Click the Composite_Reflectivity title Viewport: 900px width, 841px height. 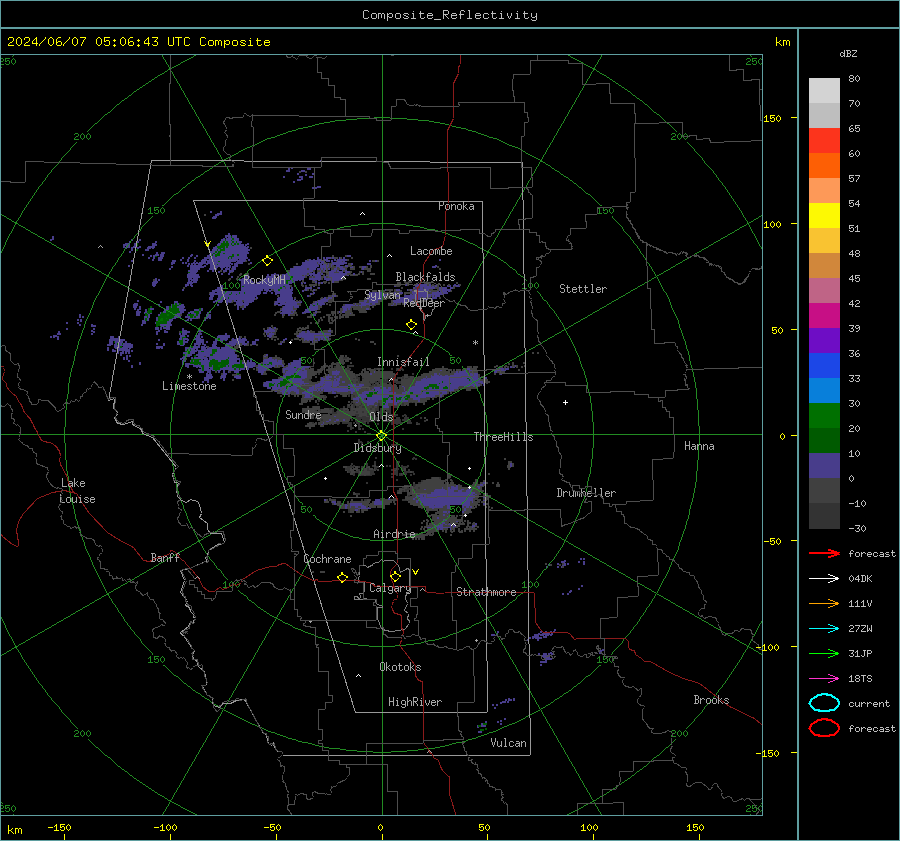coord(450,15)
